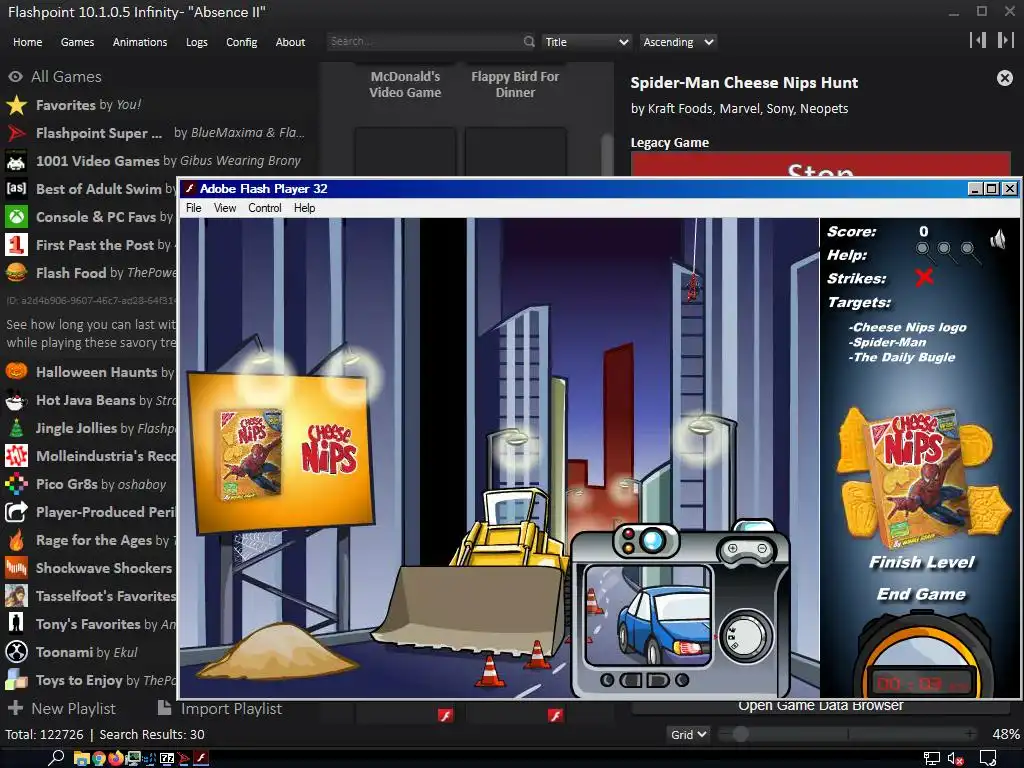
Task: Select the Toonami playlist icon
Action: point(16,652)
